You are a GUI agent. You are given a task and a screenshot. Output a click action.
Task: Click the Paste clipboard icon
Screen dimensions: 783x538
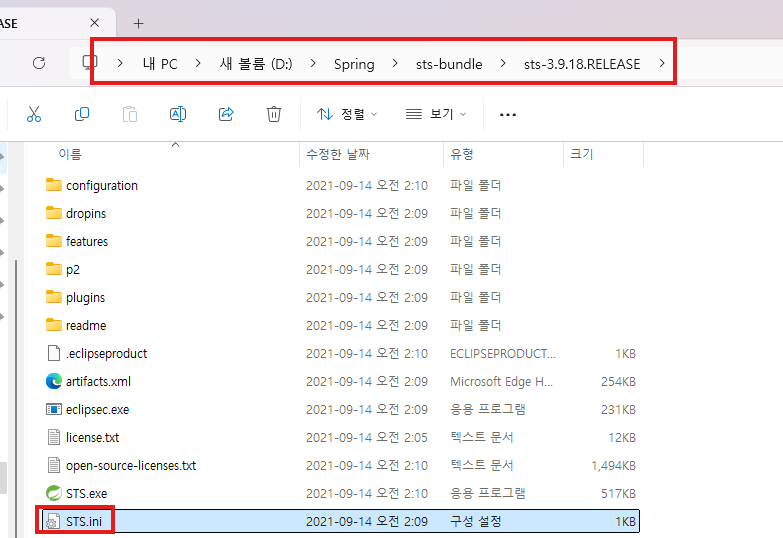tap(130, 114)
